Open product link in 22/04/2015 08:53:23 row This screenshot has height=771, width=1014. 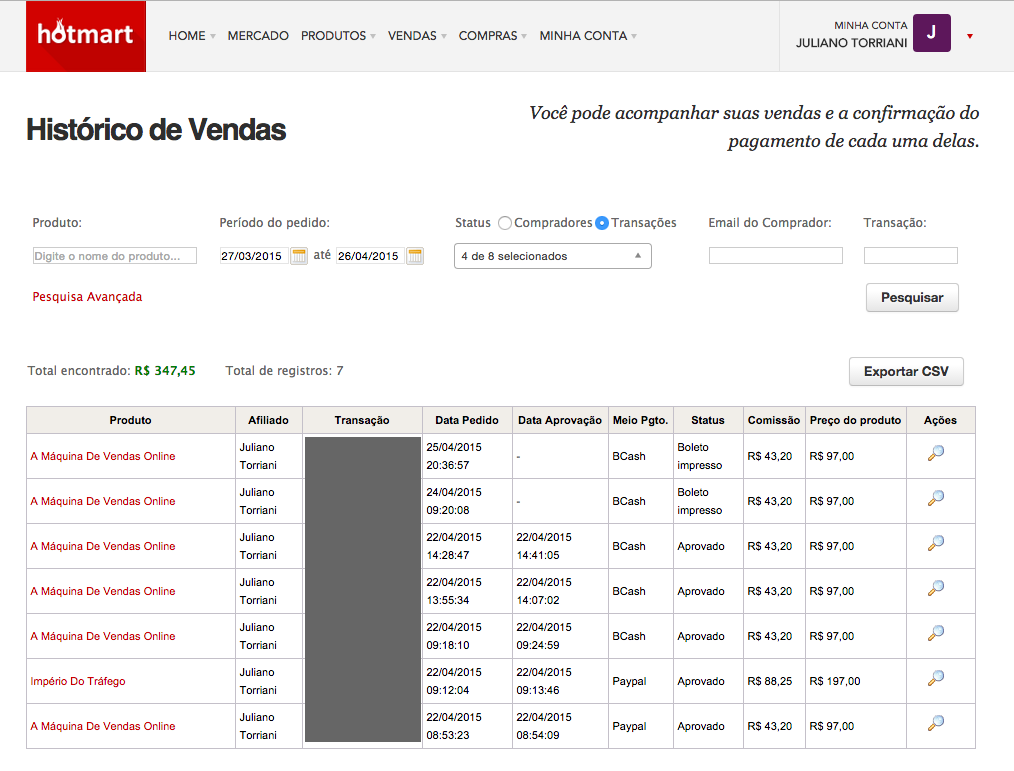tap(103, 726)
